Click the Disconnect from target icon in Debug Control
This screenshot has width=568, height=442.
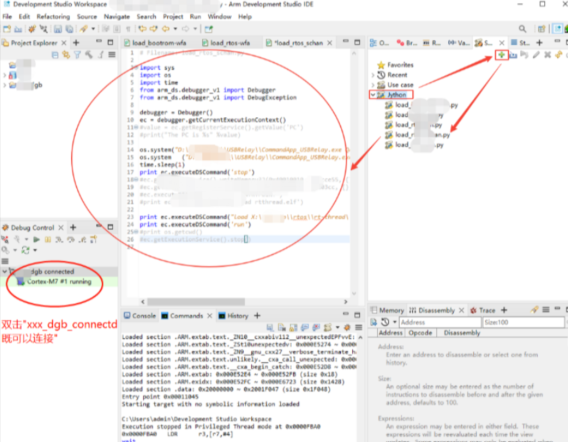point(5,239)
